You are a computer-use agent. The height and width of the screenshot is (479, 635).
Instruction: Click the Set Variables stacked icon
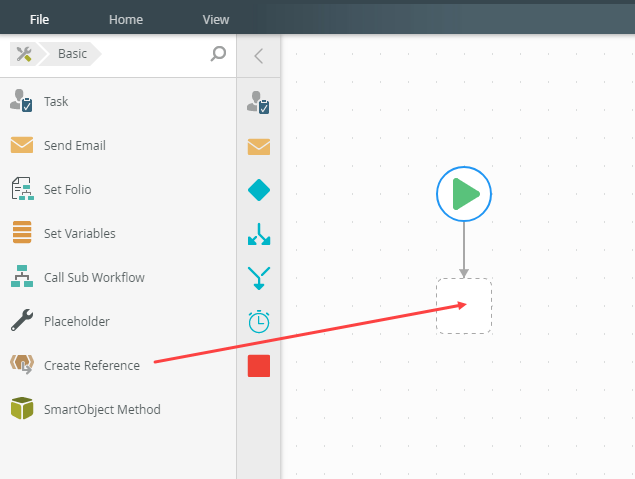point(22,232)
